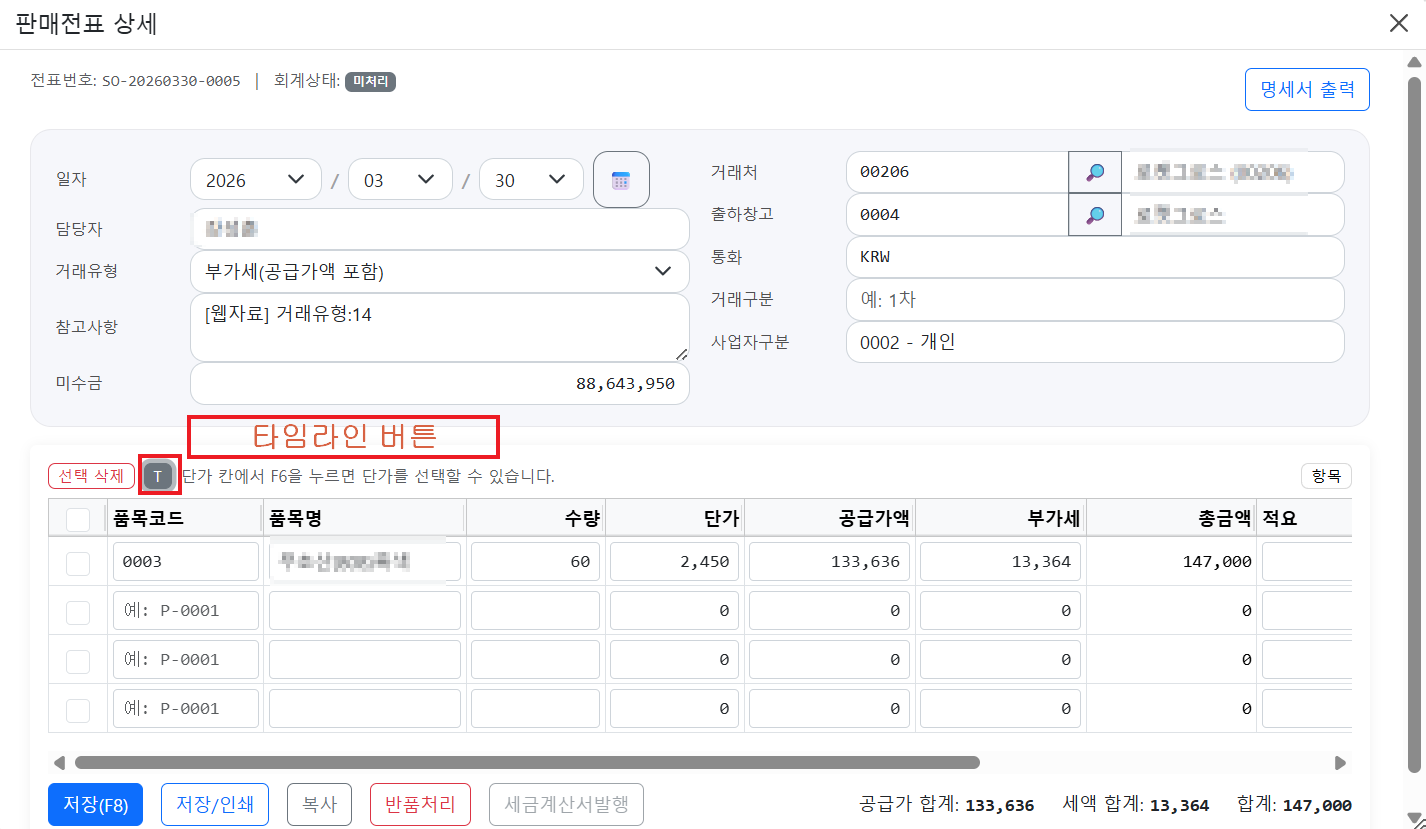Click the 복사 button

[319, 804]
